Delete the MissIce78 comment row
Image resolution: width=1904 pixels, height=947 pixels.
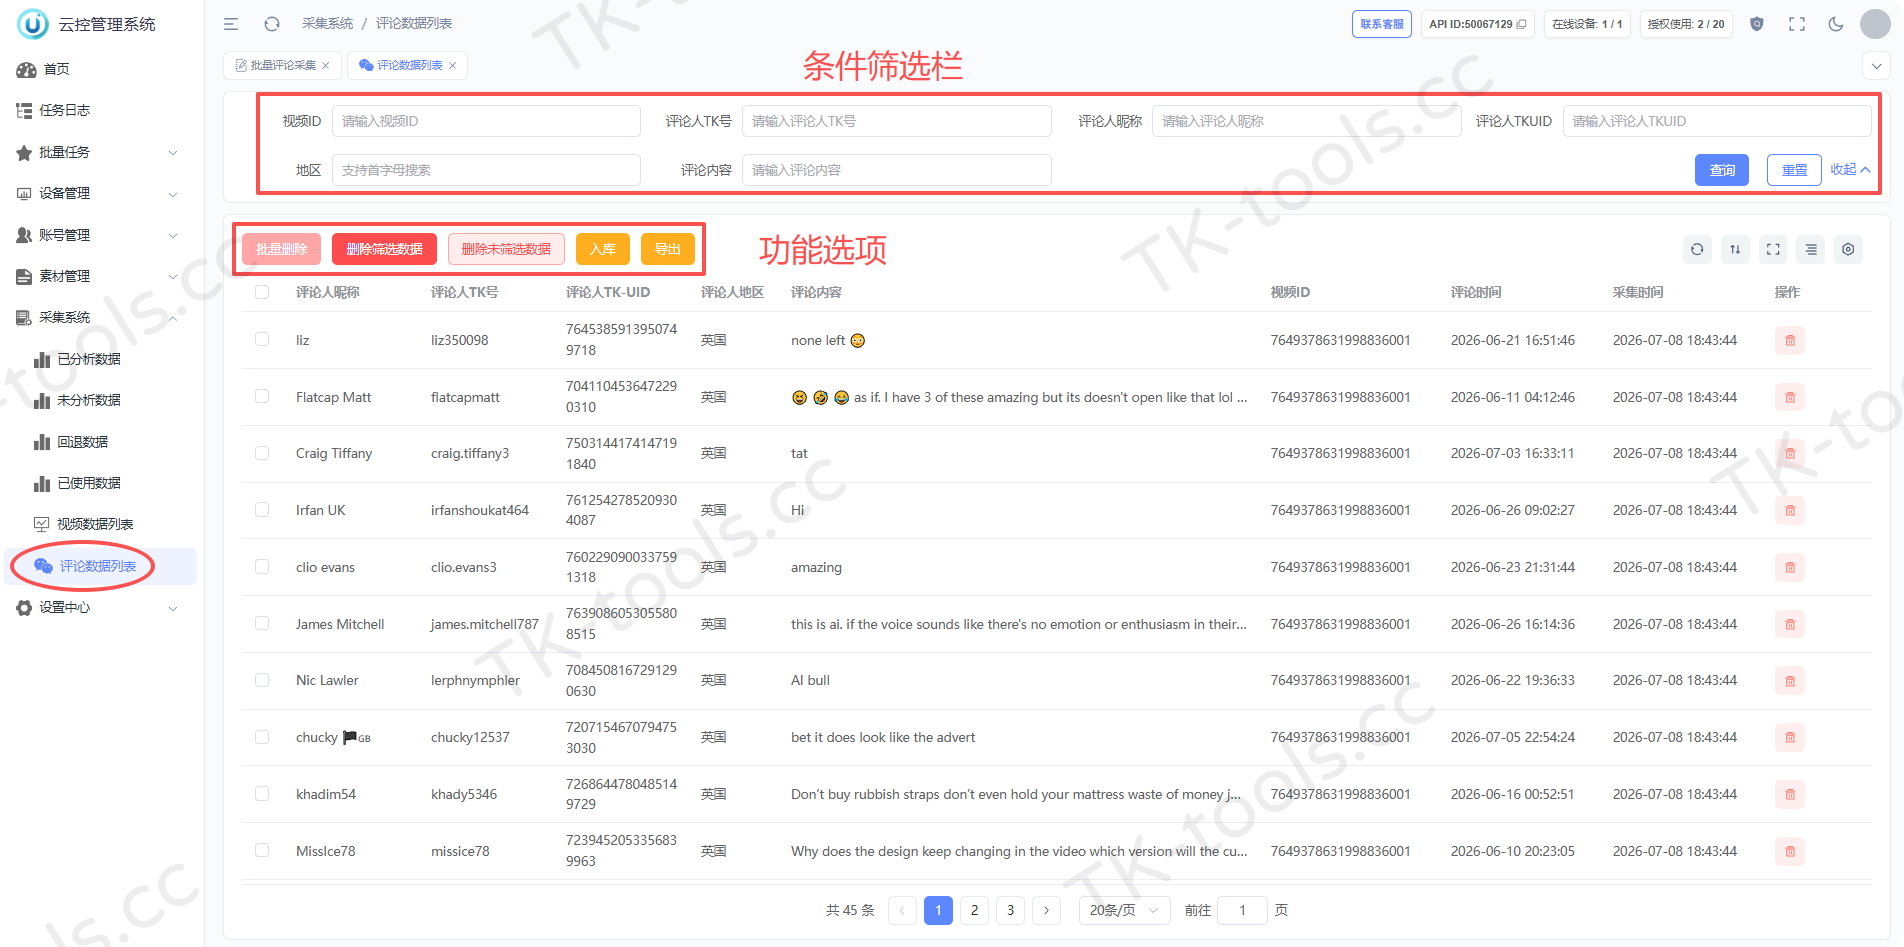(x=1790, y=852)
